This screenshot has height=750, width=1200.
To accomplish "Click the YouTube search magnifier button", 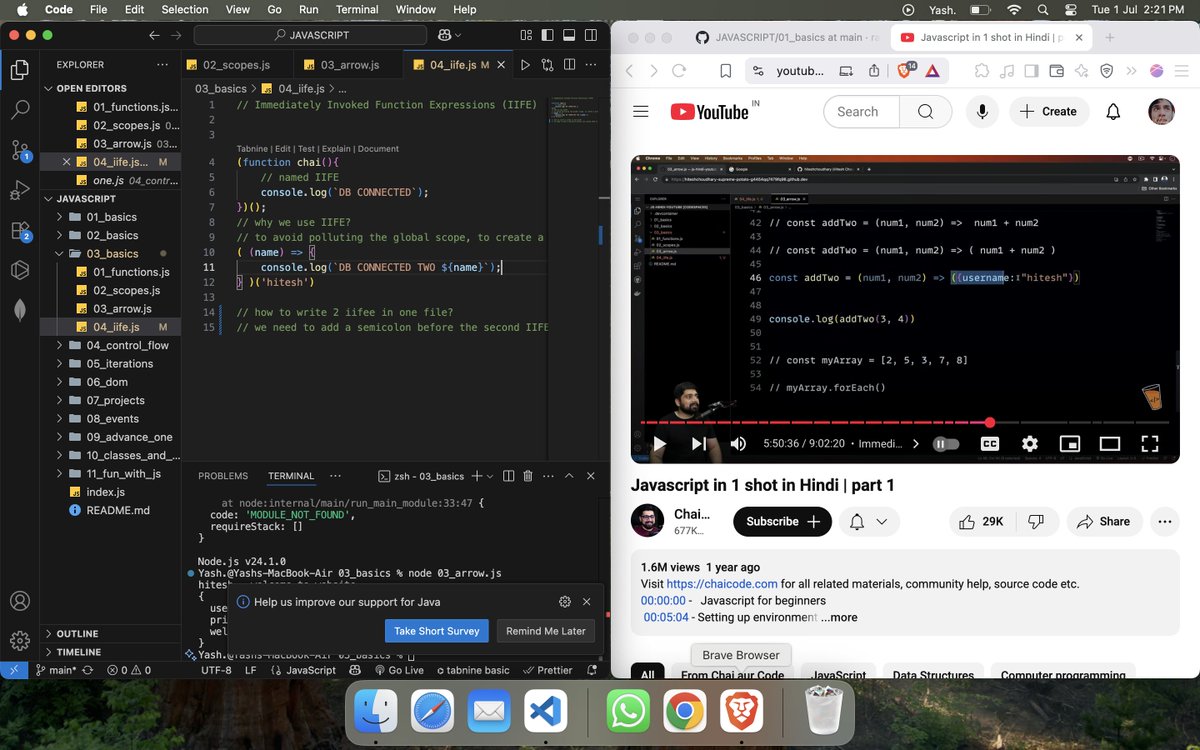I will point(925,111).
